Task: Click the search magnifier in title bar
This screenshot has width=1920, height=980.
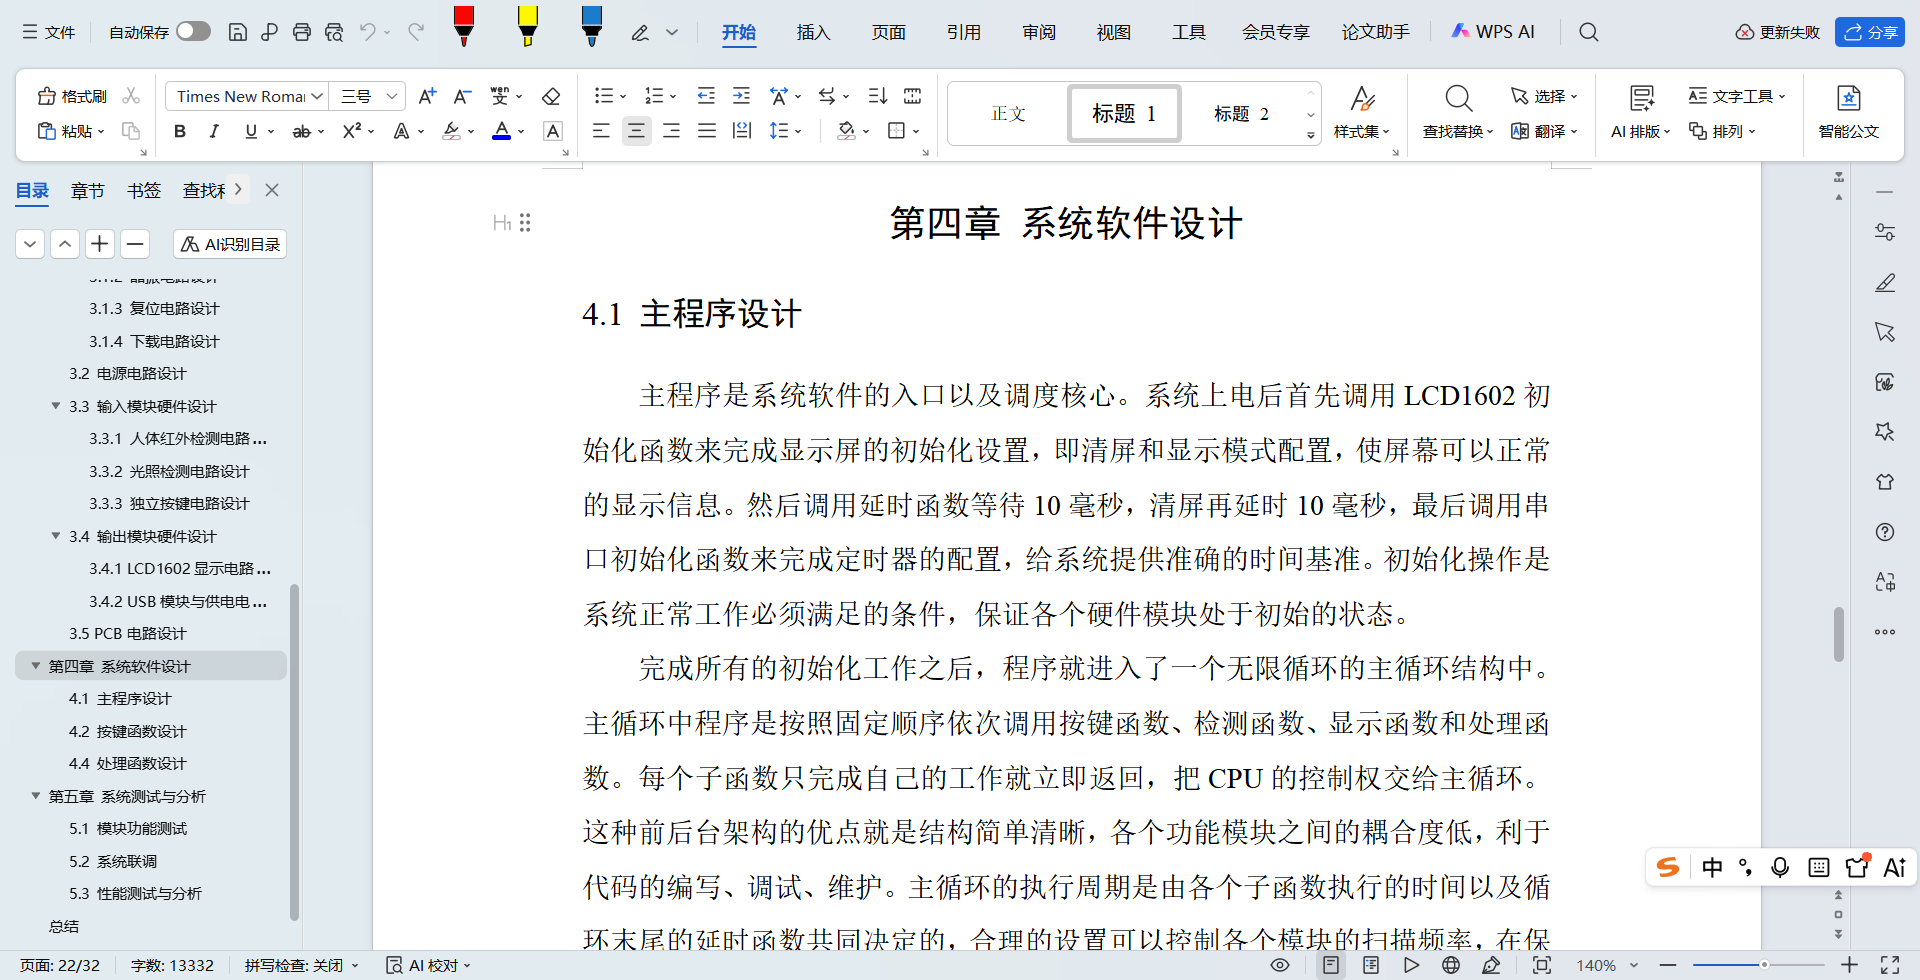Action: click(x=1588, y=32)
